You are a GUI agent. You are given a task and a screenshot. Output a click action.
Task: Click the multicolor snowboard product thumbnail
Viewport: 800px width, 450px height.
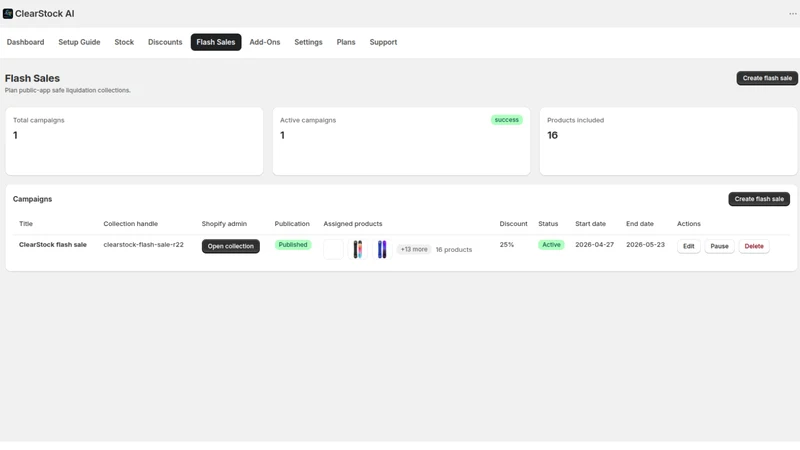pos(358,249)
